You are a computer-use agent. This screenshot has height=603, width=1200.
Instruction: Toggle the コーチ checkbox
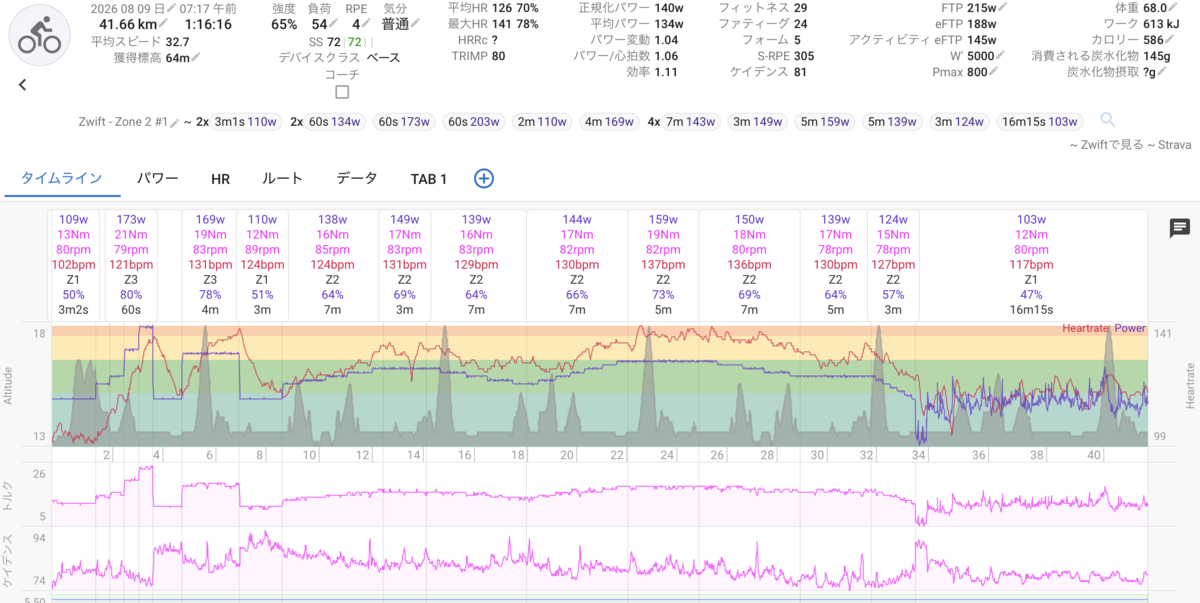click(342, 92)
